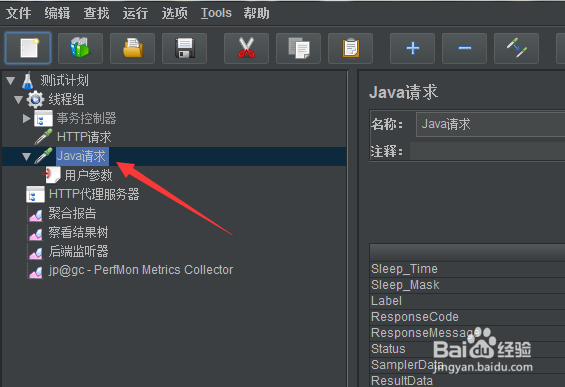The width and height of the screenshot is (565, 387).
Task: Open the 运行 menu
Action: pos(135,13)
